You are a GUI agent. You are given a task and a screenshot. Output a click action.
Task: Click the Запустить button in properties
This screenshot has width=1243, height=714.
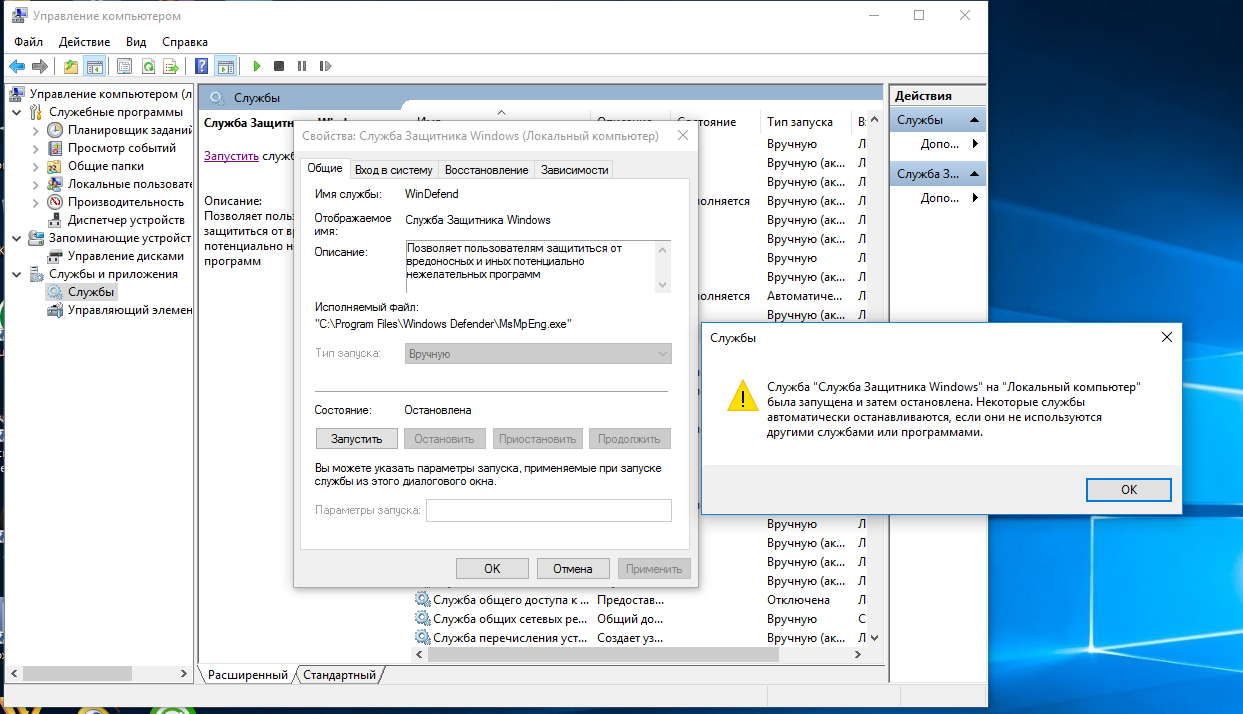point(357,439)
